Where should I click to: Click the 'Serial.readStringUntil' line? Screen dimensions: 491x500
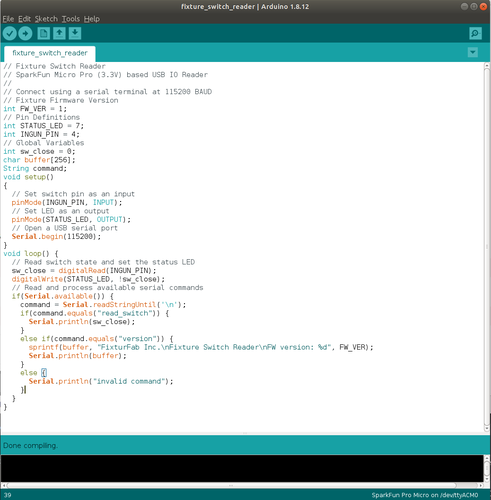103,305
